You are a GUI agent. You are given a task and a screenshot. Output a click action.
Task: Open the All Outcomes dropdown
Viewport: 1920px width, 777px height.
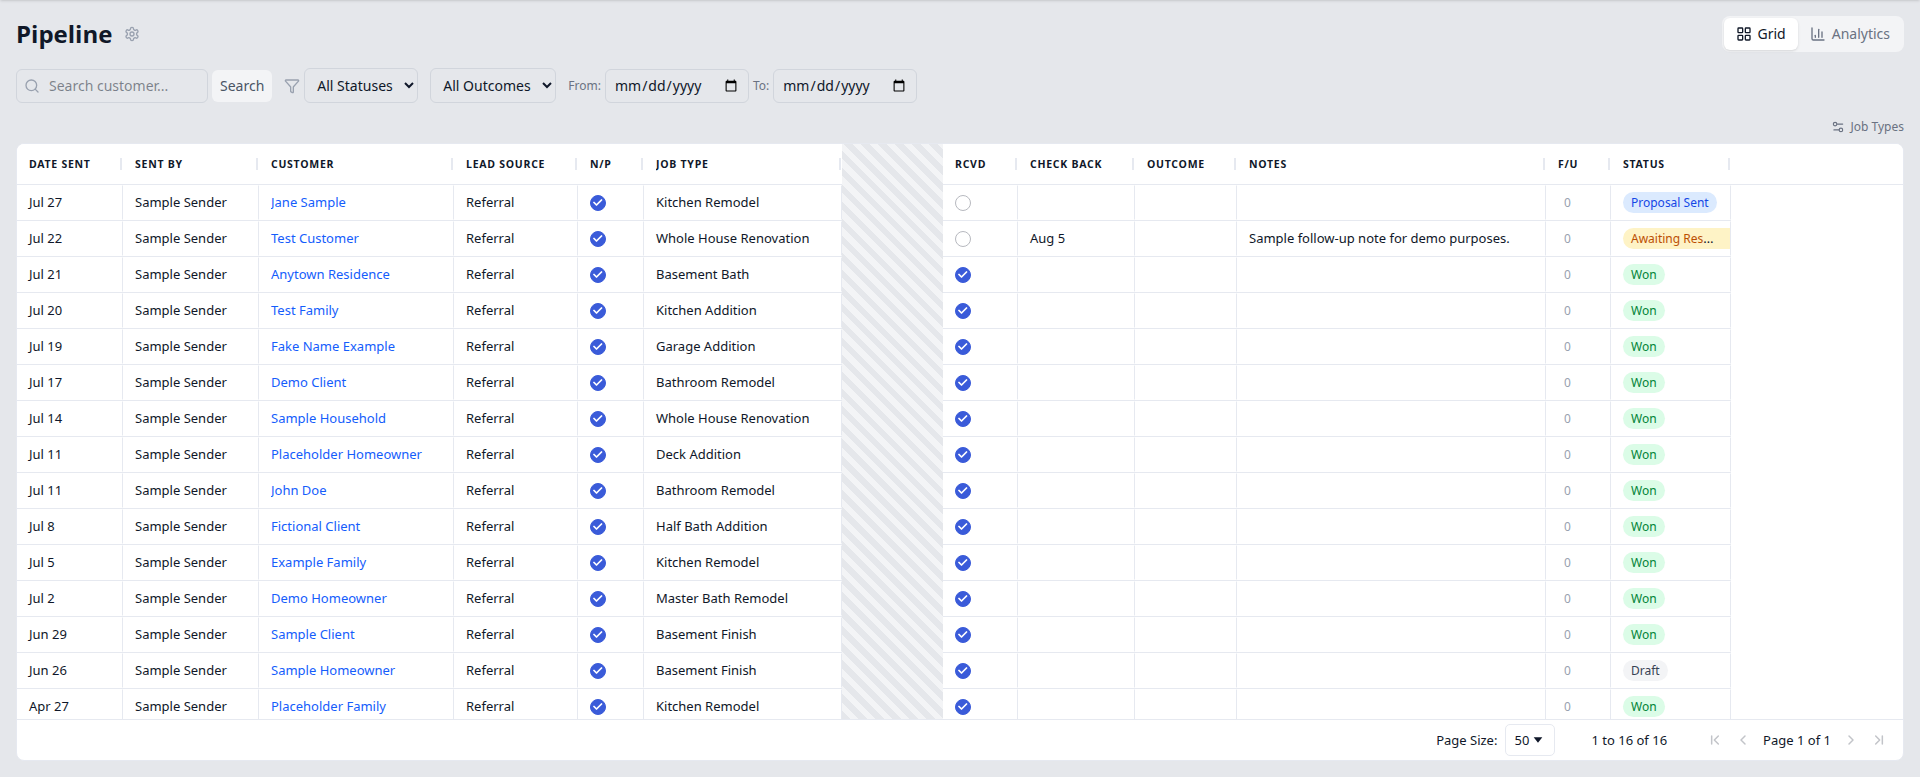tap(493, 86)
